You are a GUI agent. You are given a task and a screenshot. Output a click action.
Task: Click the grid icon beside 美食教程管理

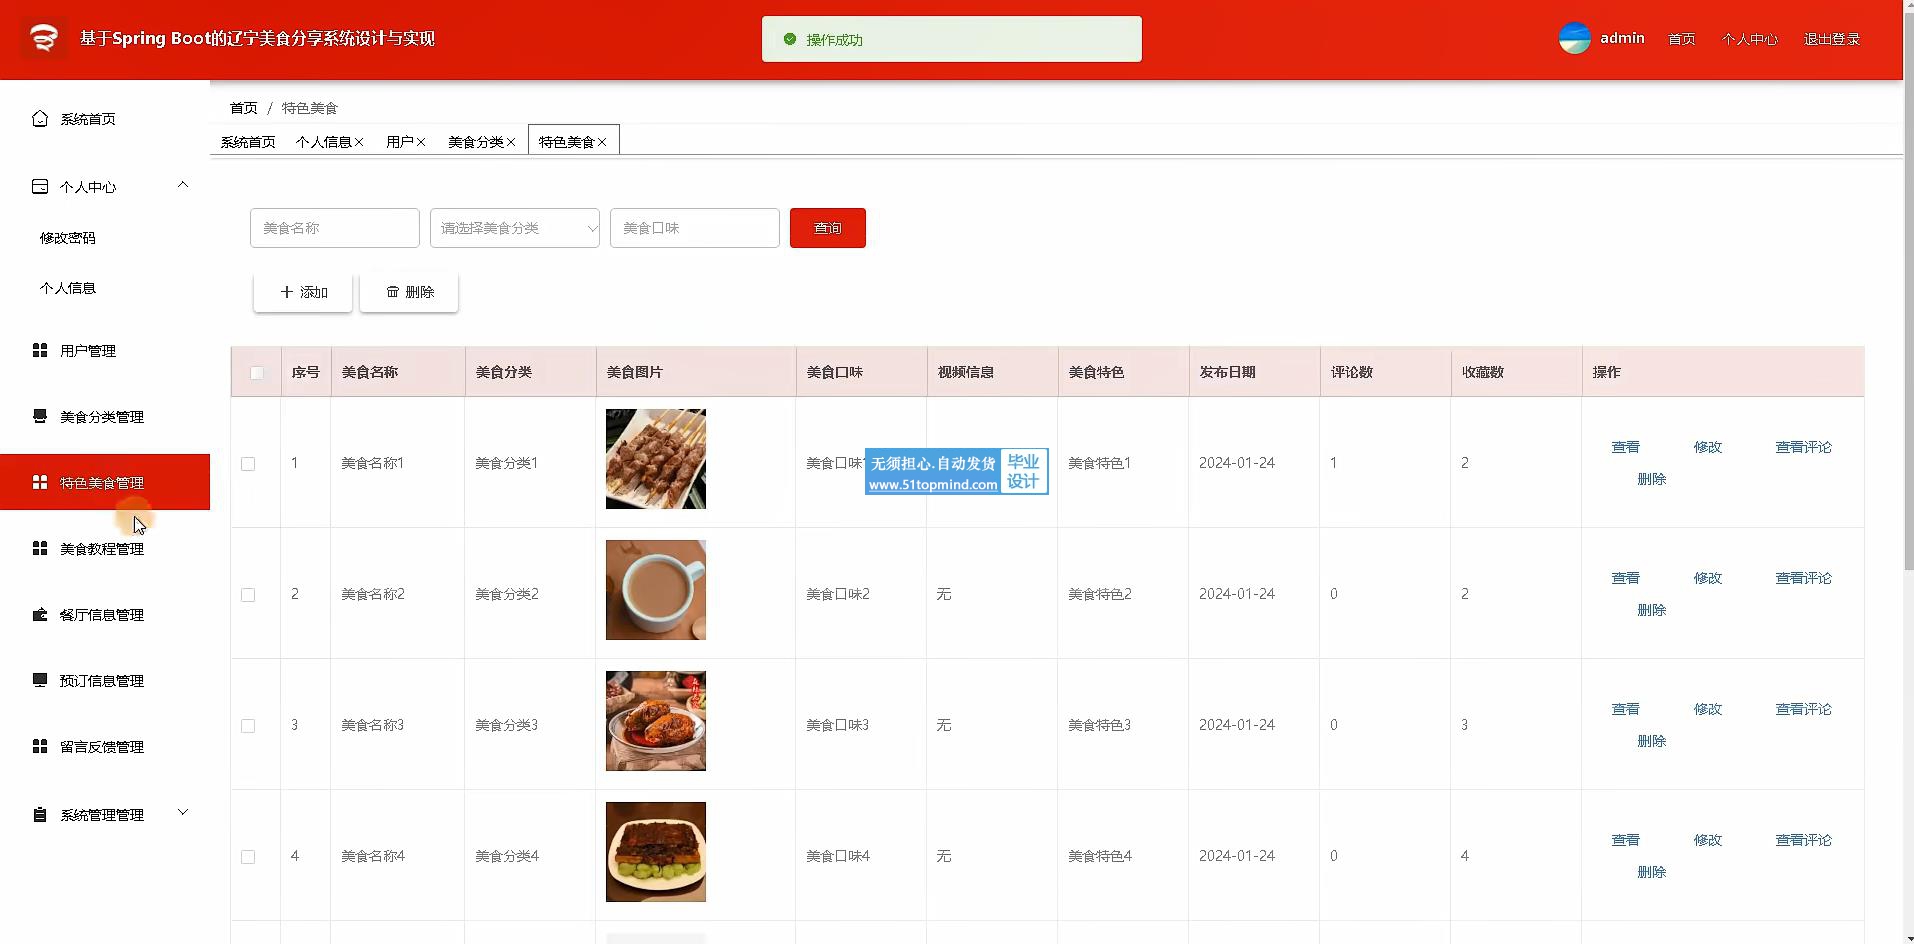pyautogui.click(x=40, y=548)
